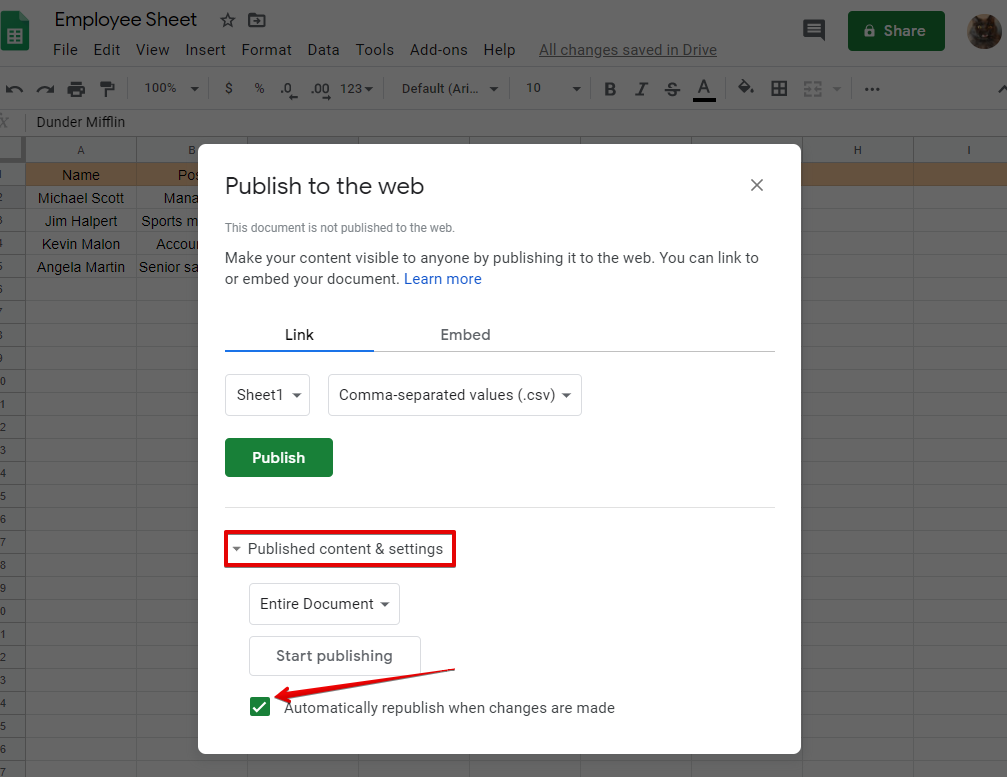Screen dimensions: 1007x777
Task: Click the Print icon
Action: [76, 89]
